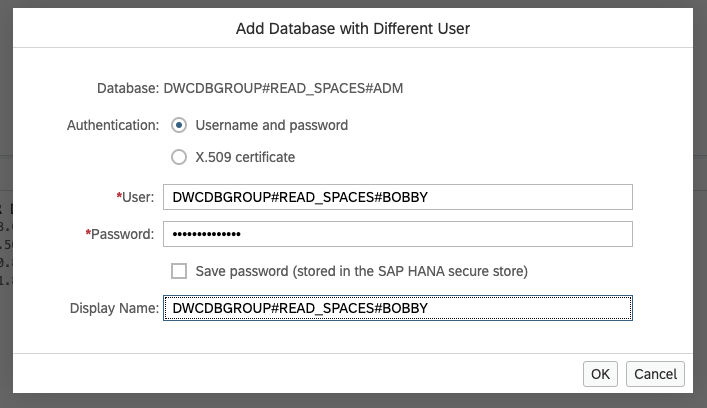Click the Authentication label
Screen dimensions: 707x408
pos(113,125)
